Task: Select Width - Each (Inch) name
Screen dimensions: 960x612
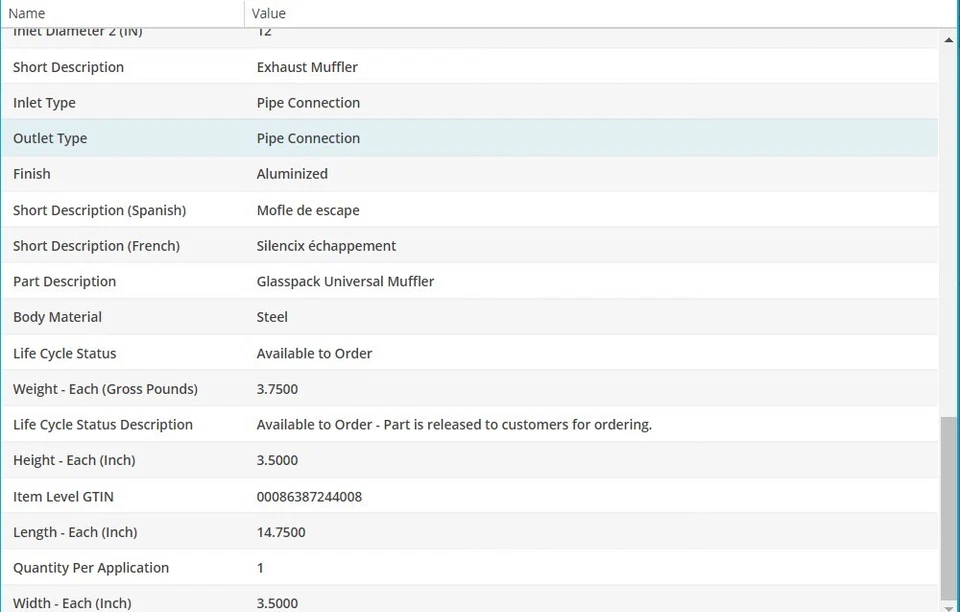Action: click(72, 603)
